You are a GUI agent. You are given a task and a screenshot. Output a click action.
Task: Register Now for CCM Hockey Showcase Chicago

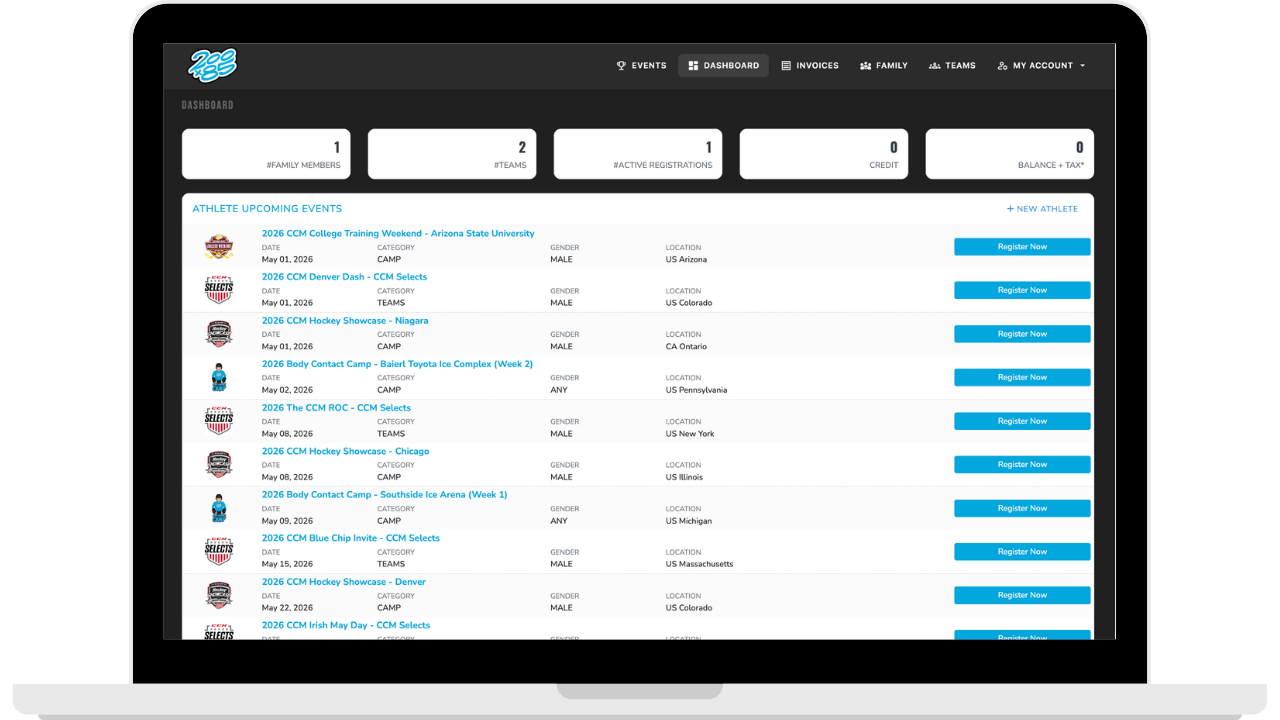[1022, 465]
